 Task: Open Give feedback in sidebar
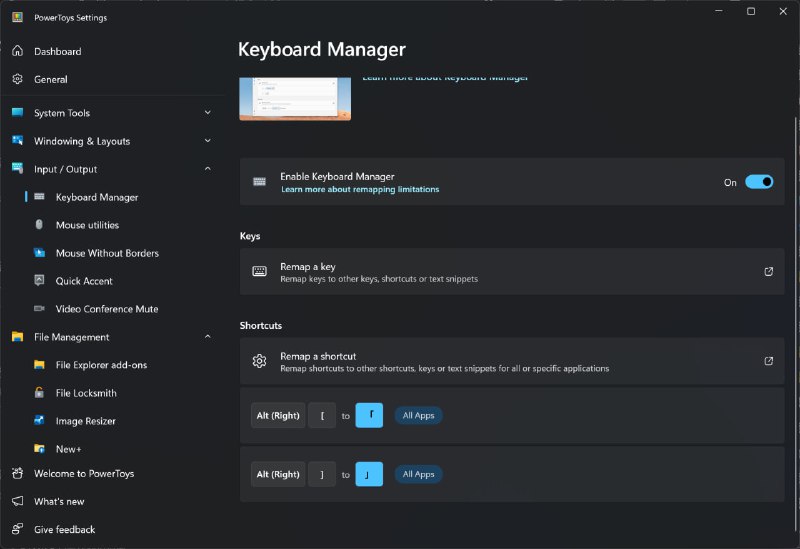tap(64, 529)
